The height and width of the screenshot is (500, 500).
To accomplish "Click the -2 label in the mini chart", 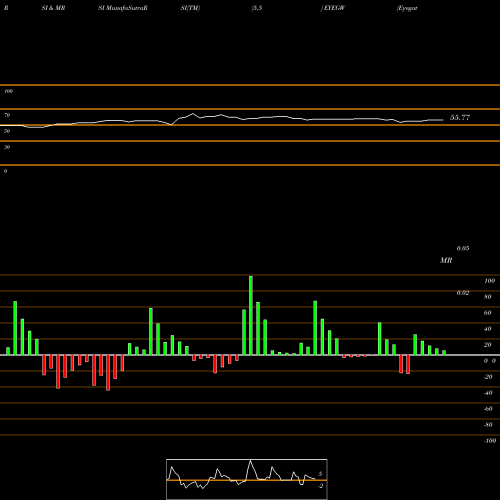I will point(320,486).
